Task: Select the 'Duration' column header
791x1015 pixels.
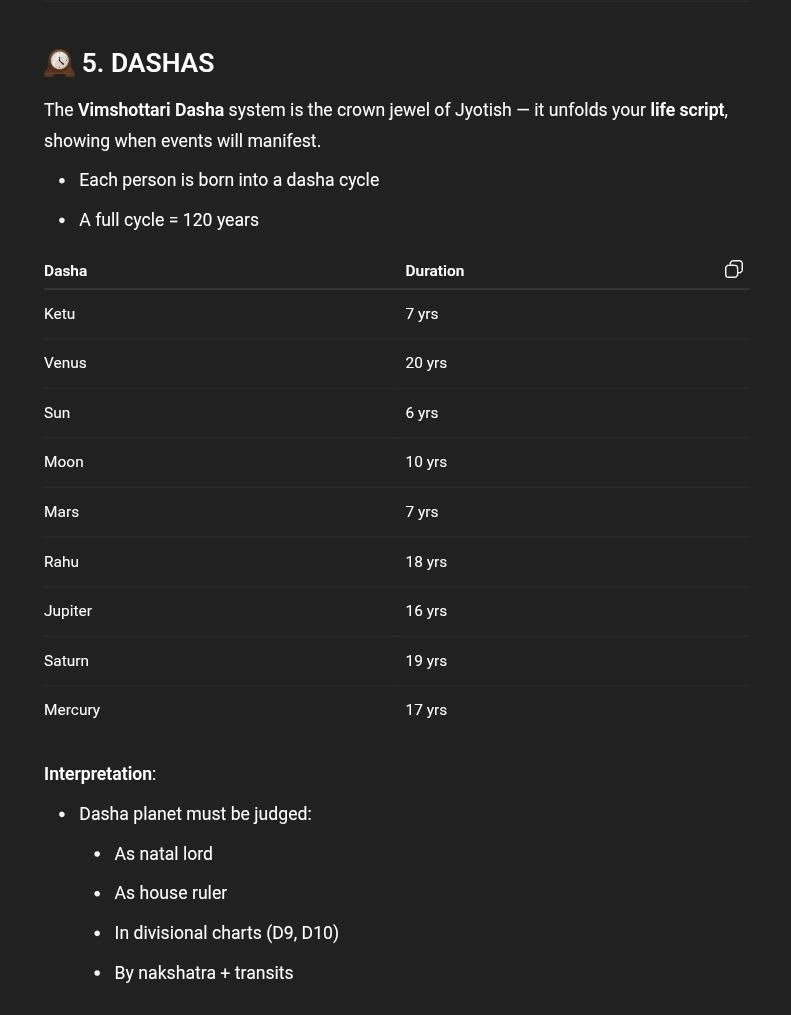Action: click(434, 271)
